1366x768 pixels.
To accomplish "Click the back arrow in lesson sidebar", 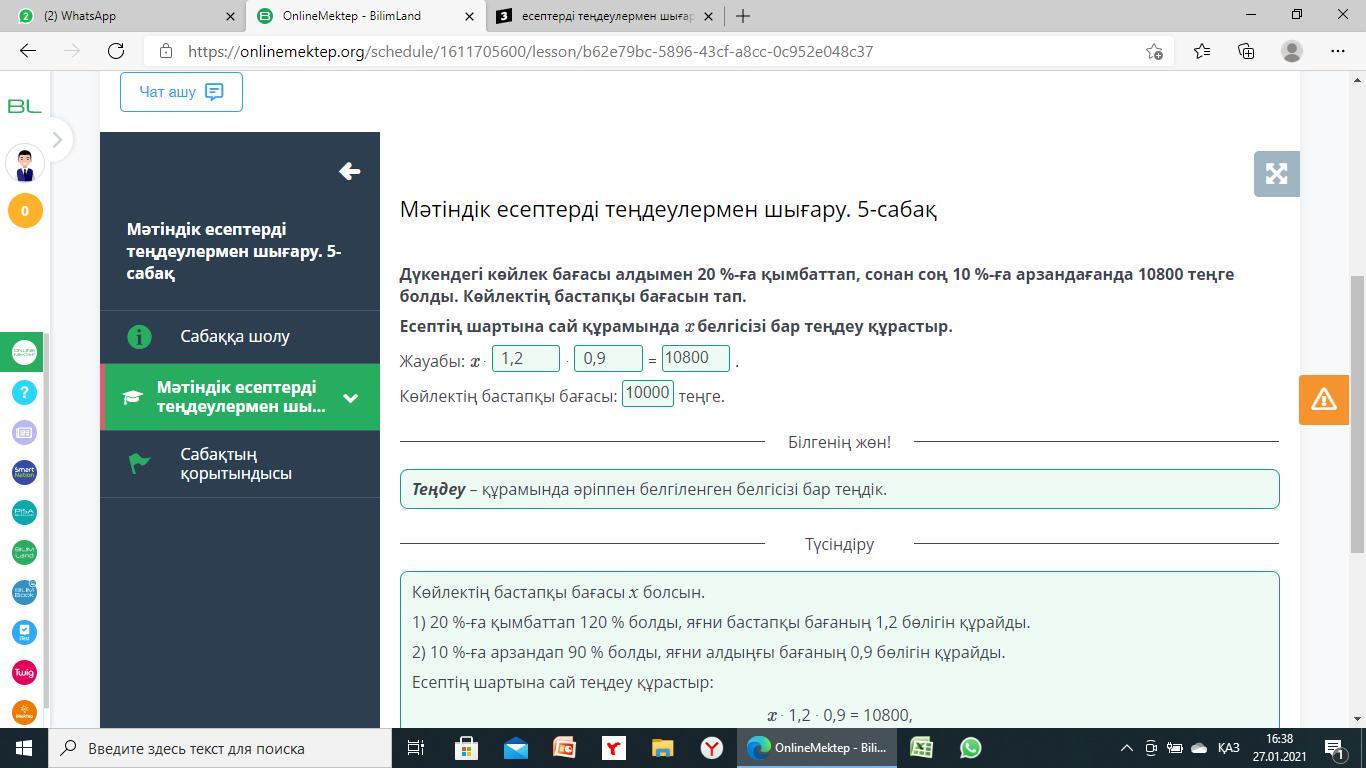I will click(349, 172).
